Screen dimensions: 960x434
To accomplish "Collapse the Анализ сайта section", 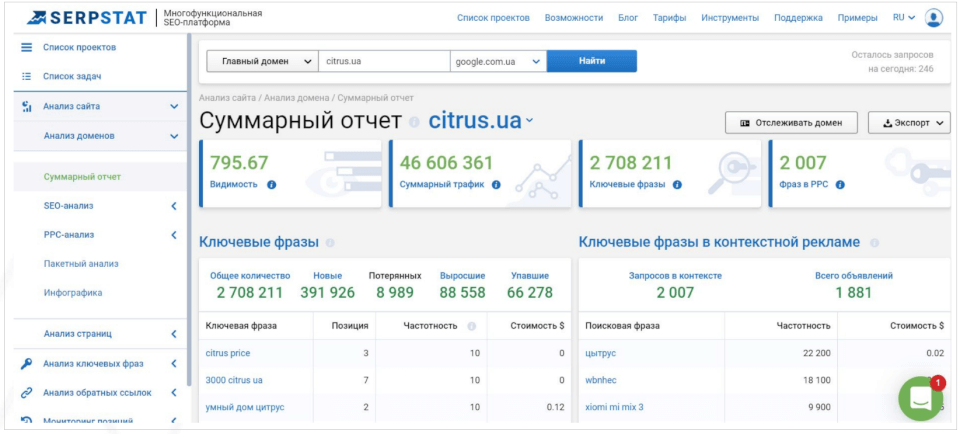I will click(x=174, y=107).
